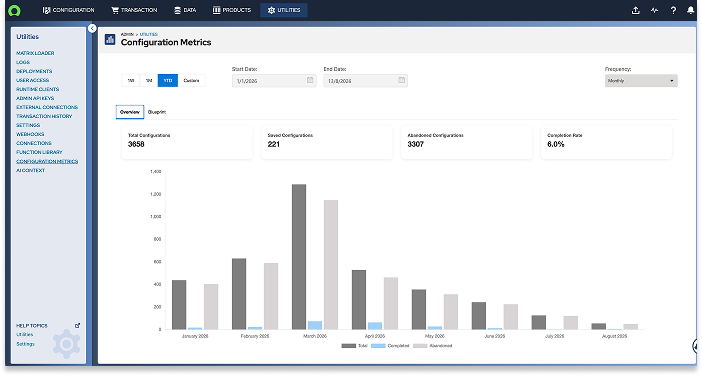The height and width of the screenshot is (376, 702).
Task: Click the Saved Configurations value 221
Action: click(274, 144)
